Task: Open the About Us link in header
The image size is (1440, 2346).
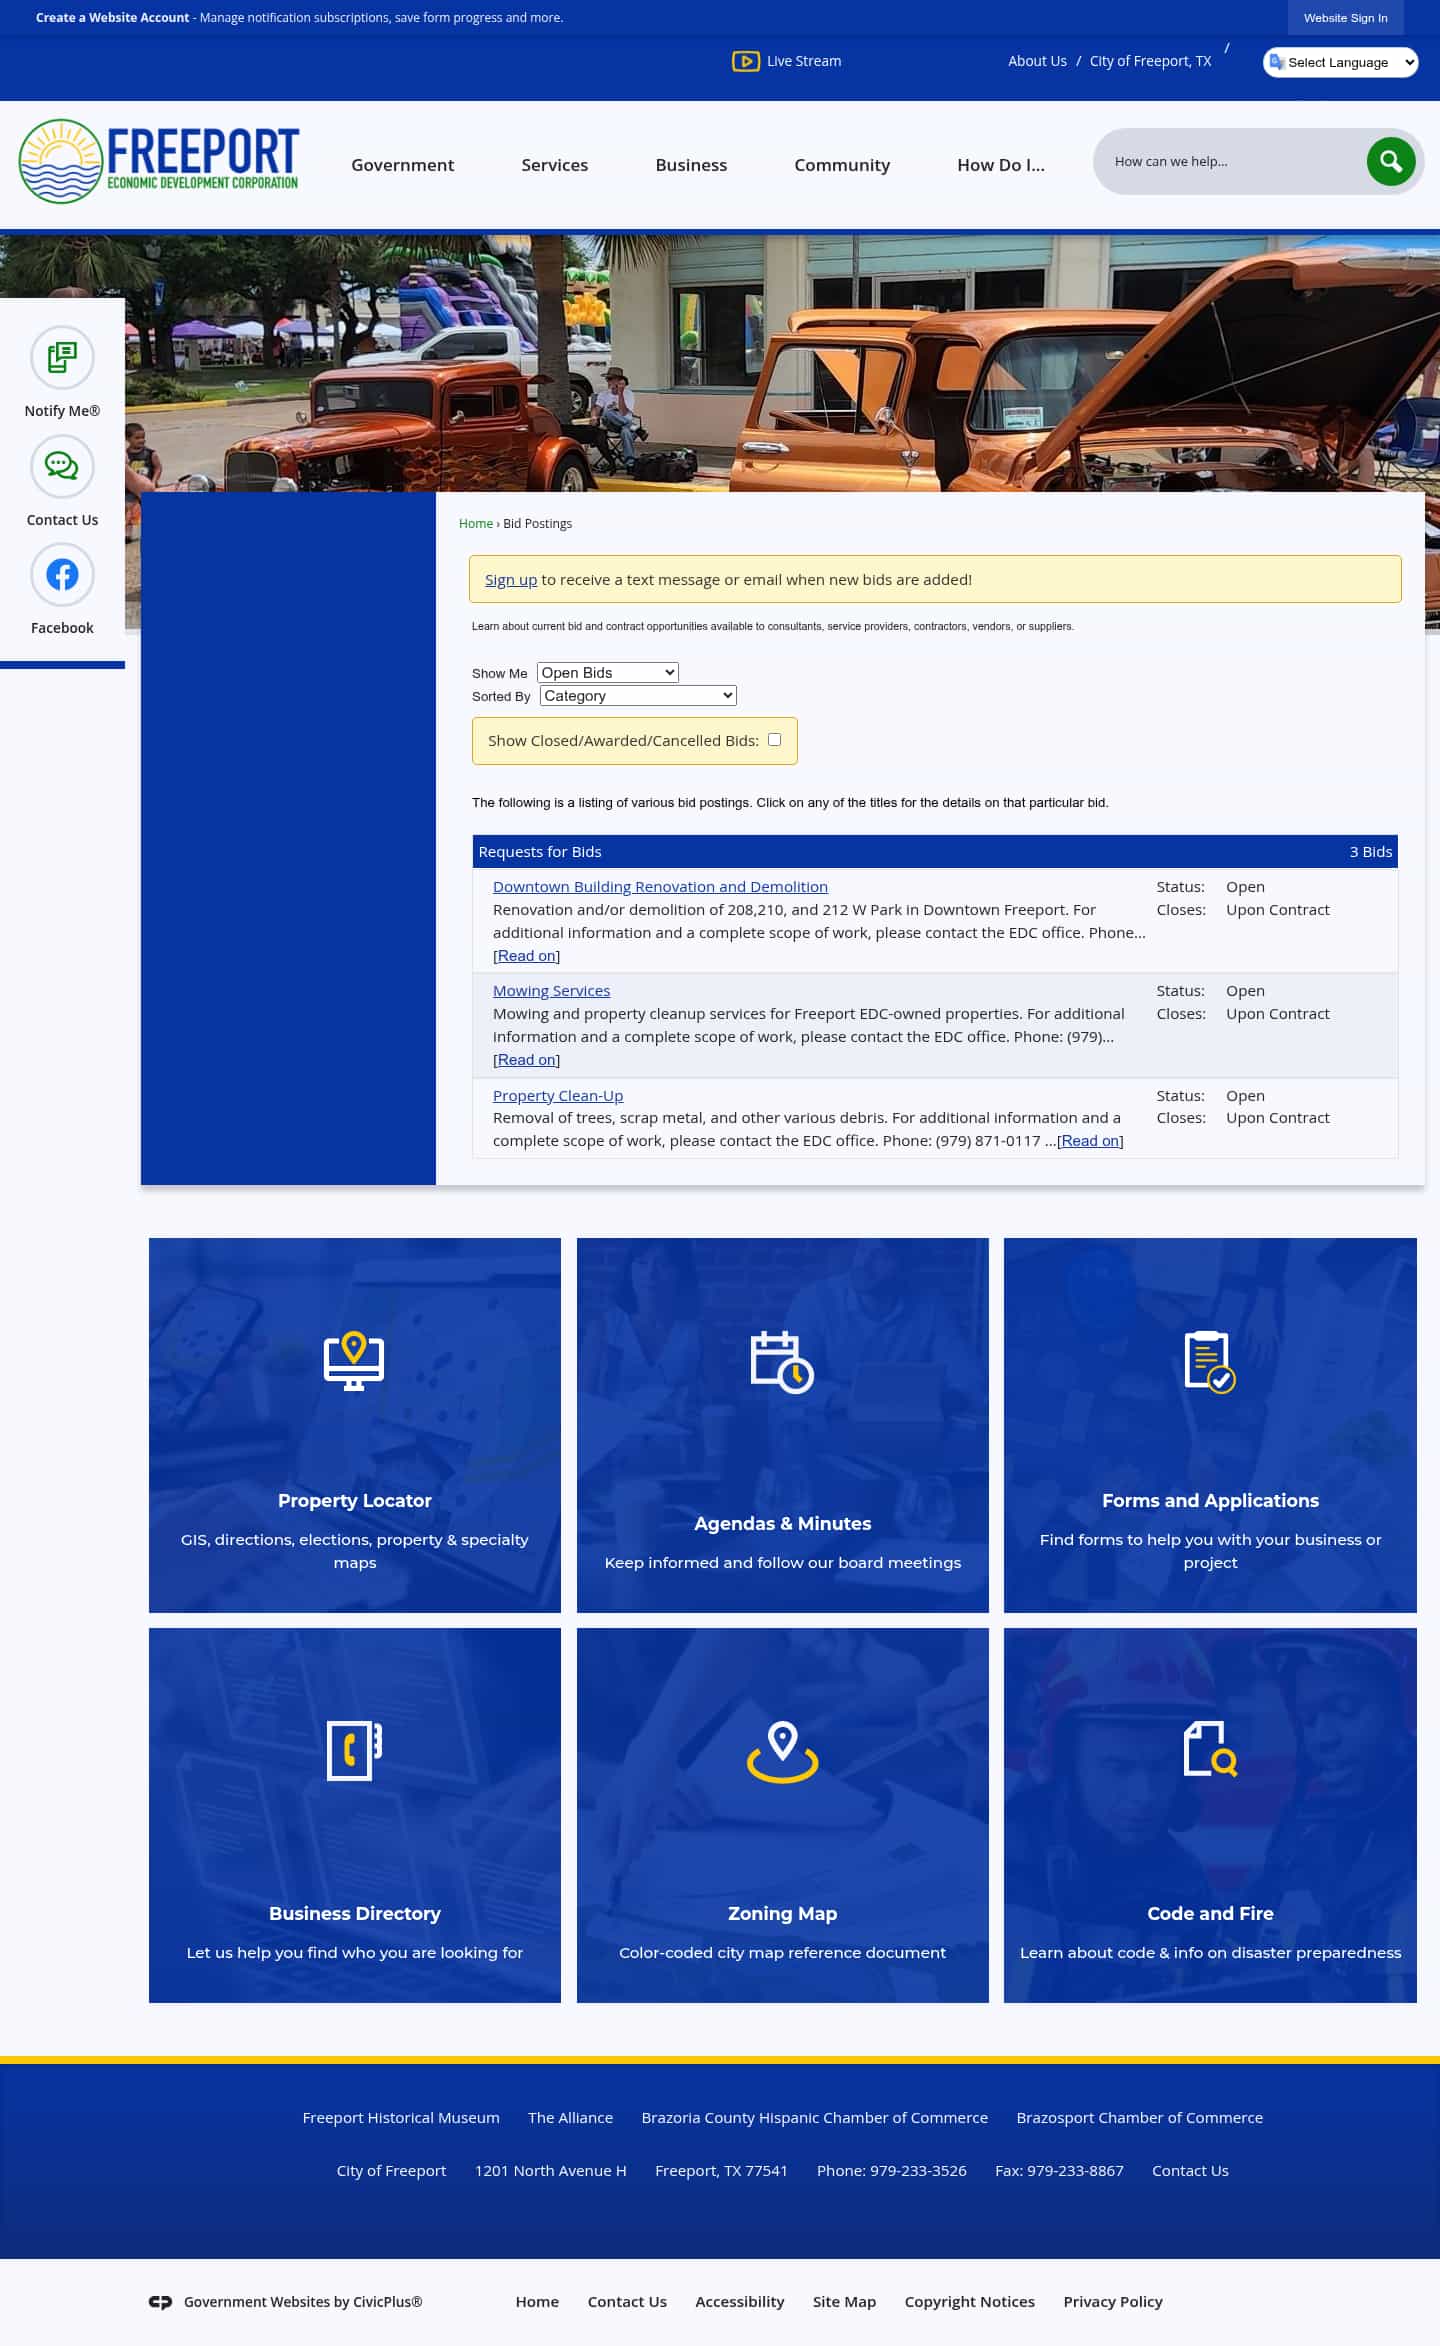Action: pos(1037,61)
